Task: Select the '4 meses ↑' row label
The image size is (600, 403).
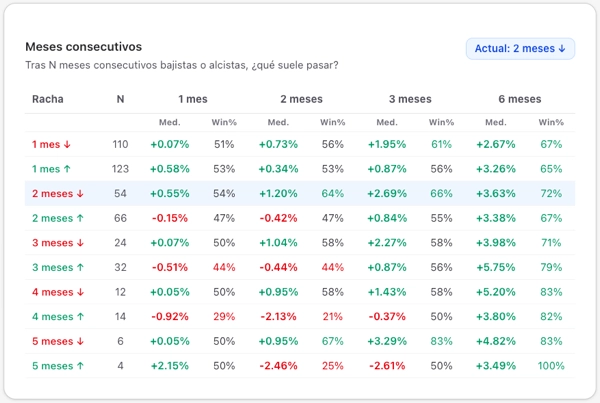Action: click(x=58, y=317)
